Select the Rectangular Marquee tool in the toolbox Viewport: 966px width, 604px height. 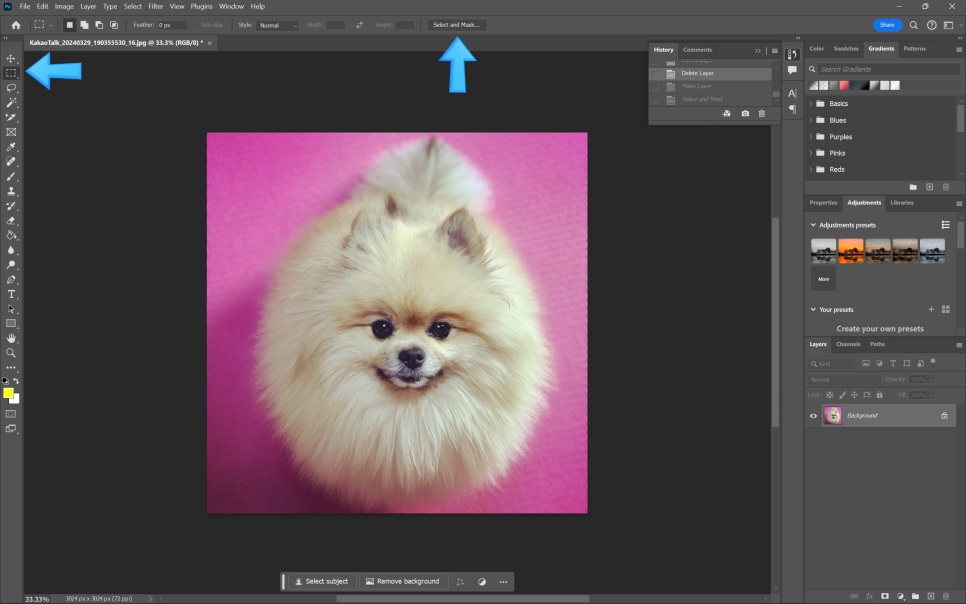(11, 73)
